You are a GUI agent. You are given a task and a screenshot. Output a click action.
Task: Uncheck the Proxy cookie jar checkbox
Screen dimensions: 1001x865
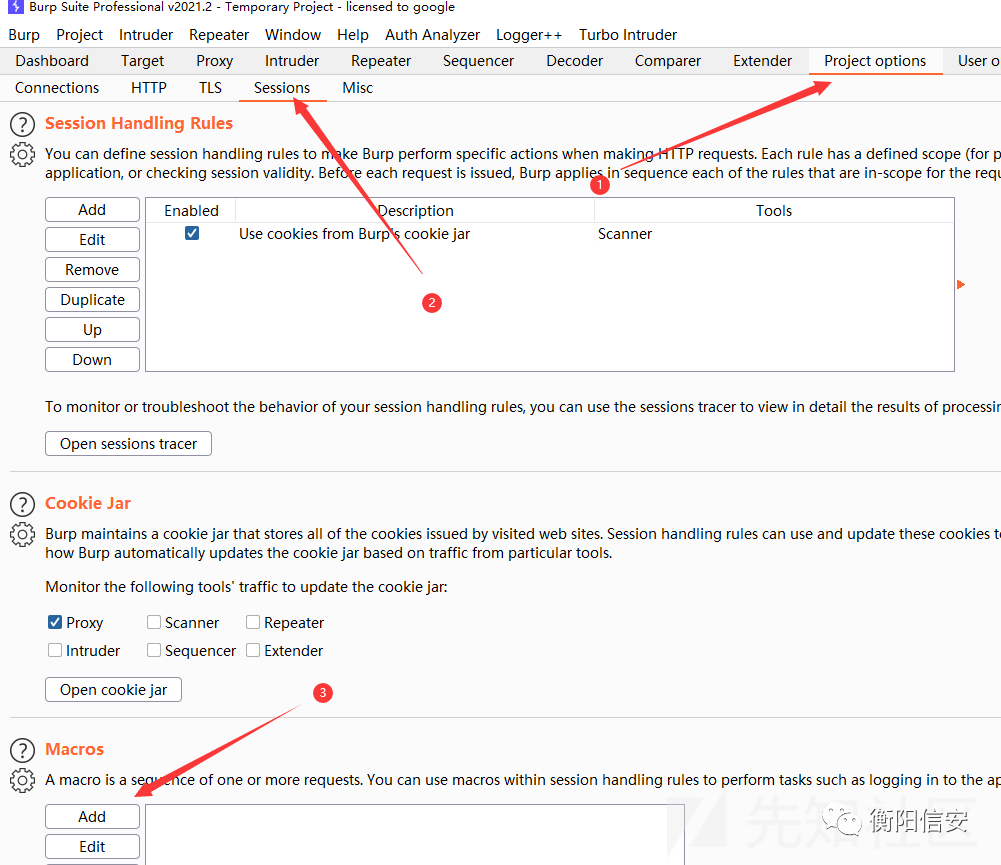pos(55,622)
